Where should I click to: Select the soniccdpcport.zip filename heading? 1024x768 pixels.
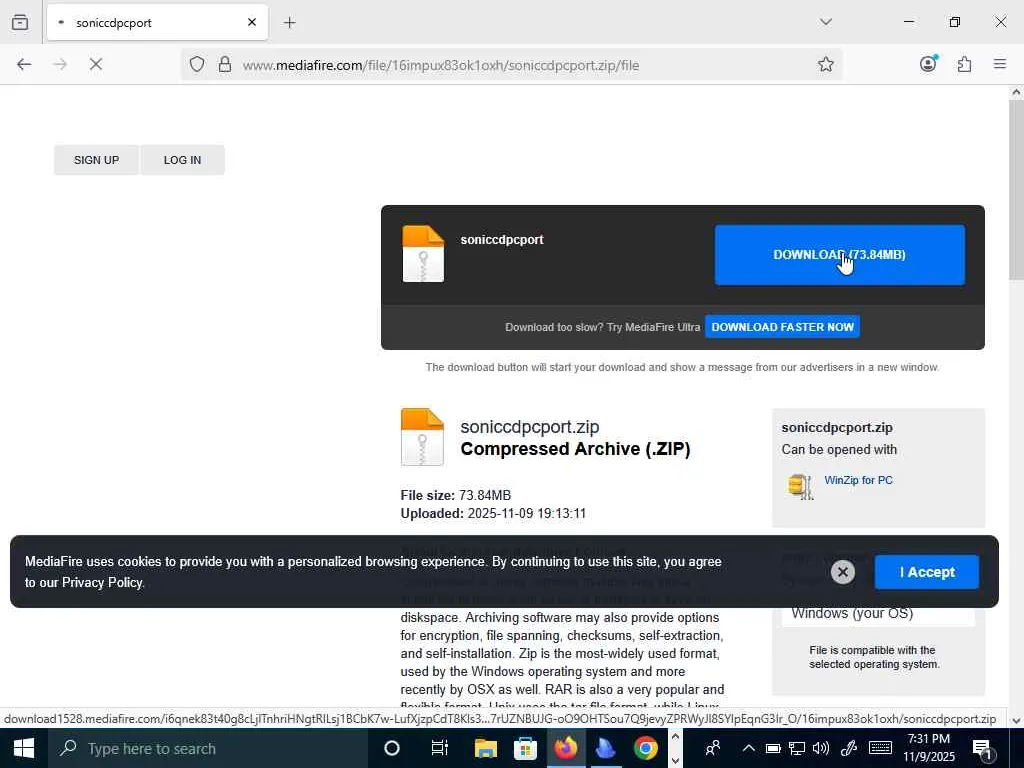[530, 426]
